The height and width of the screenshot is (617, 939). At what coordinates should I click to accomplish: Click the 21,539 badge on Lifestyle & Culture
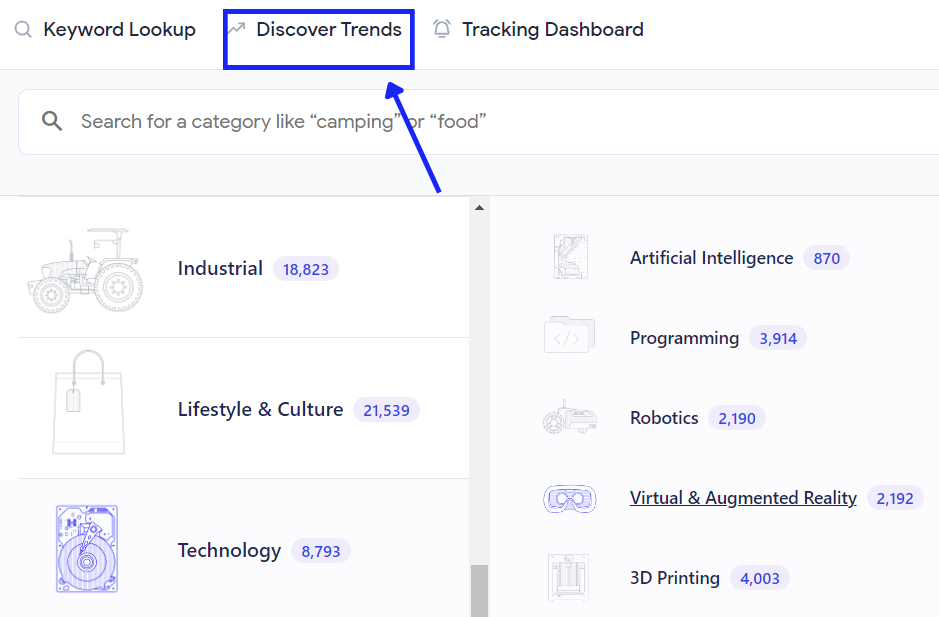click(x=386, y=409)
